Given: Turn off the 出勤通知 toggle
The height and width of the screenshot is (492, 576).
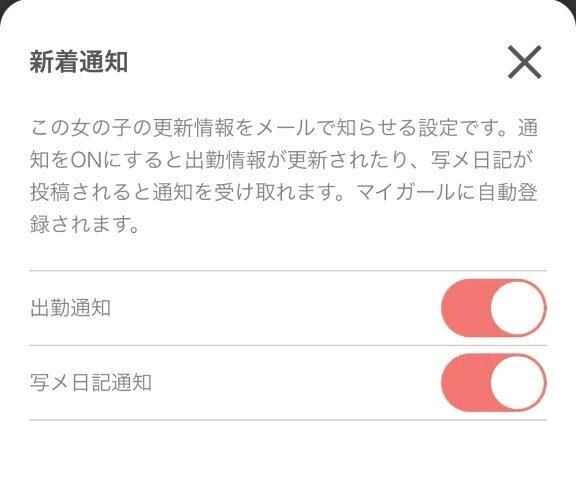Looking at the screenshot, I should click(494, 308).
